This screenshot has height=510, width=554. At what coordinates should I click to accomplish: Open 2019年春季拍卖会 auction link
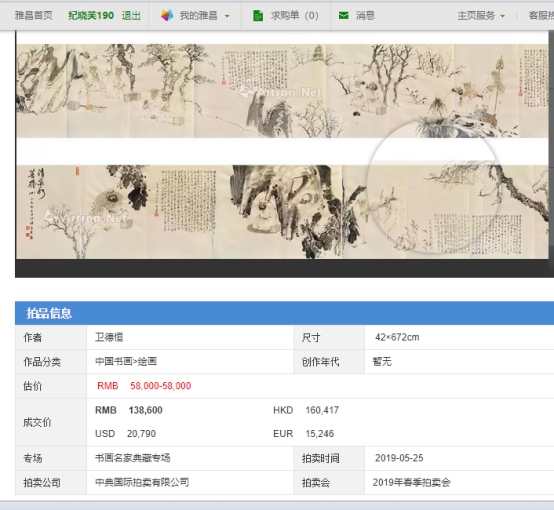coord(412,482)
